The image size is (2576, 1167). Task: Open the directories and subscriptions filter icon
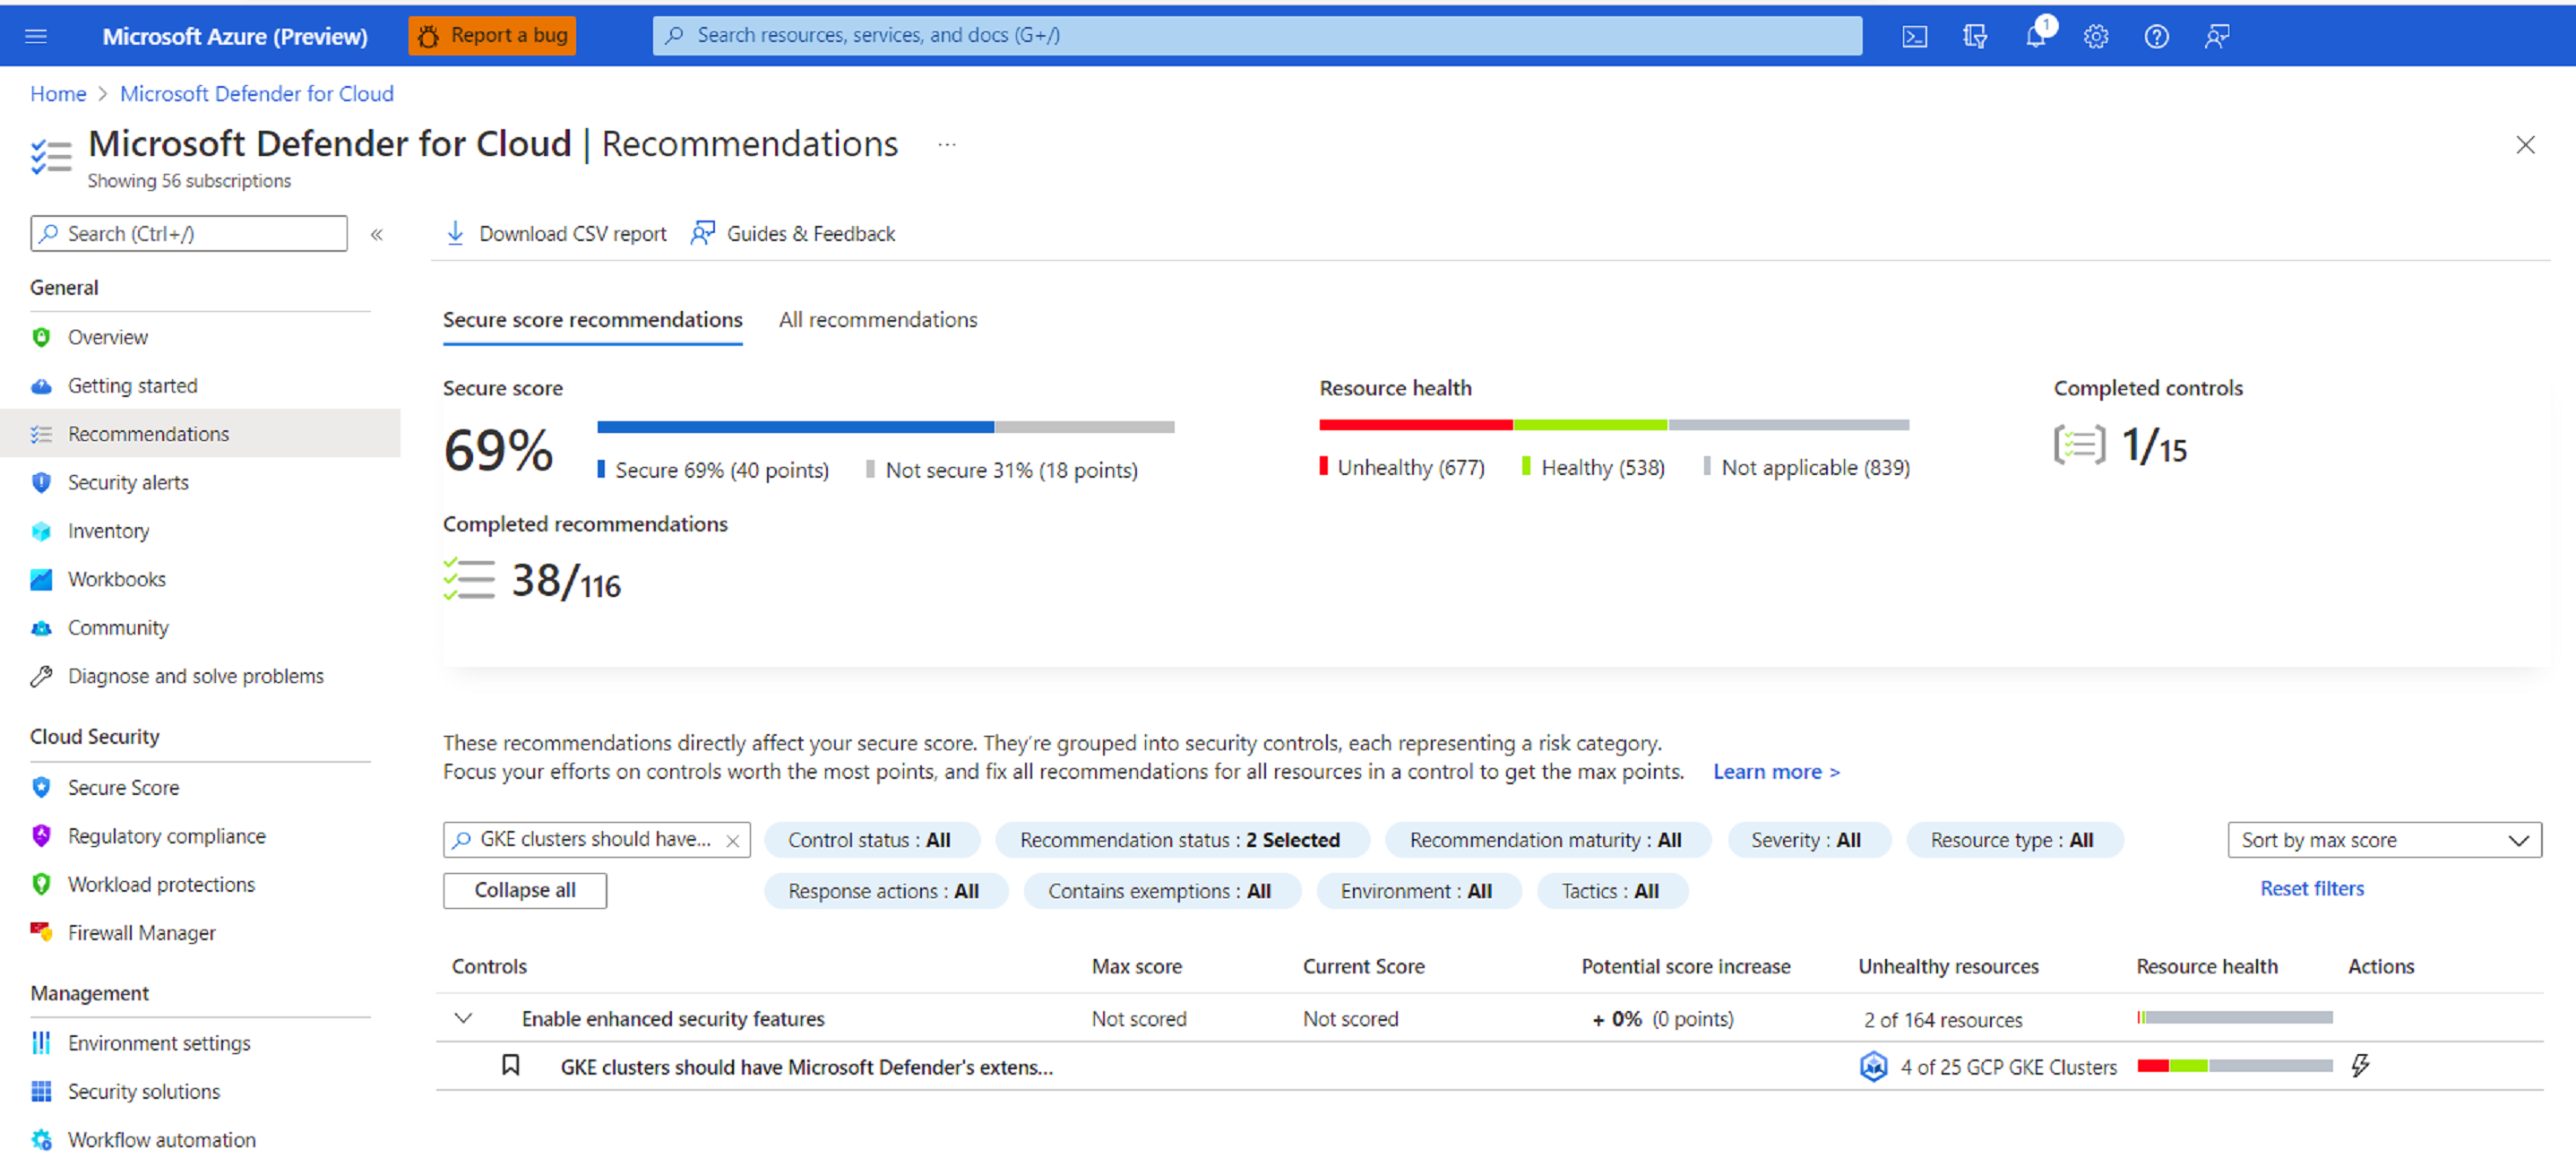[x=1974, y=37]
